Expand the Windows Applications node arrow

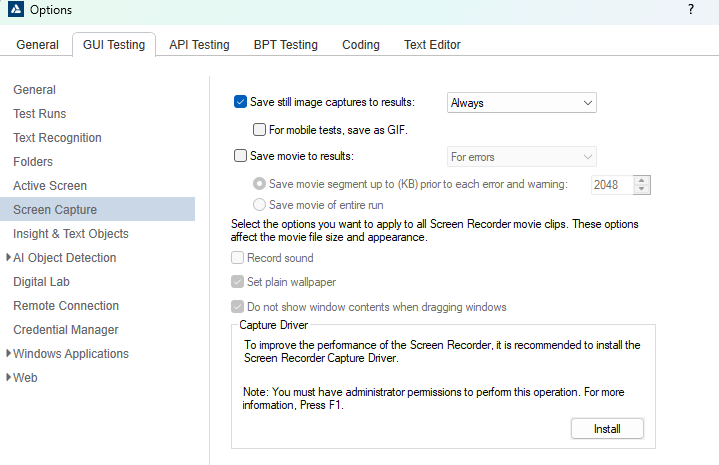(x=8, y=353)
